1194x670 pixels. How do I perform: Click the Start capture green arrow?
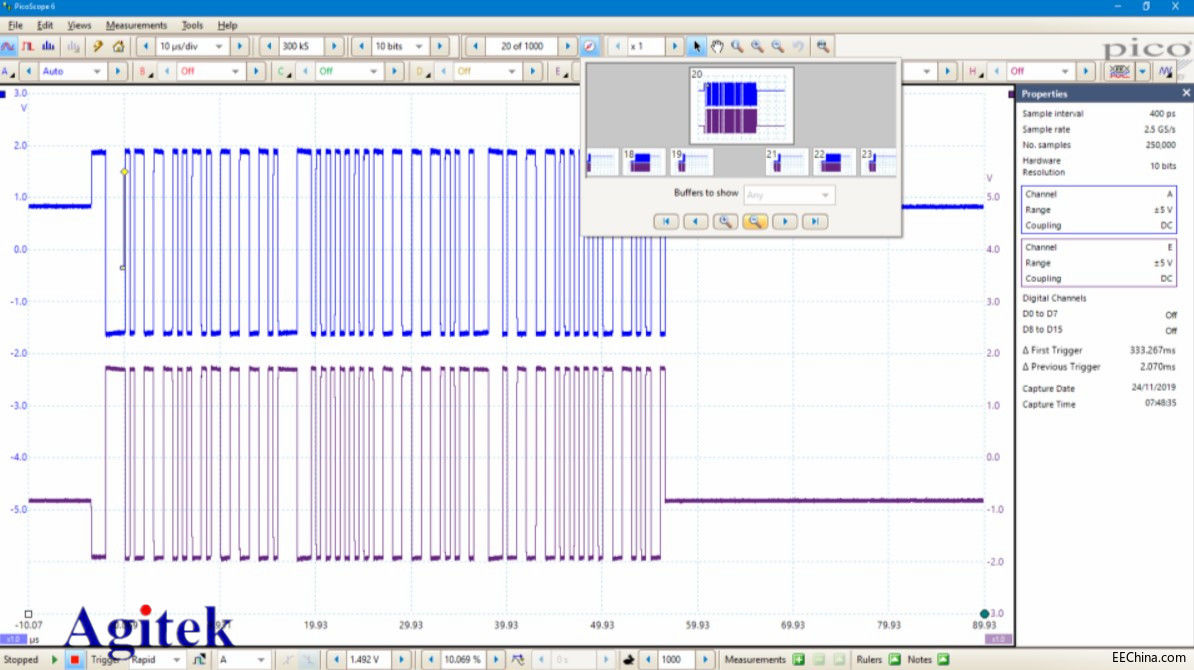[x=55, y=659]
